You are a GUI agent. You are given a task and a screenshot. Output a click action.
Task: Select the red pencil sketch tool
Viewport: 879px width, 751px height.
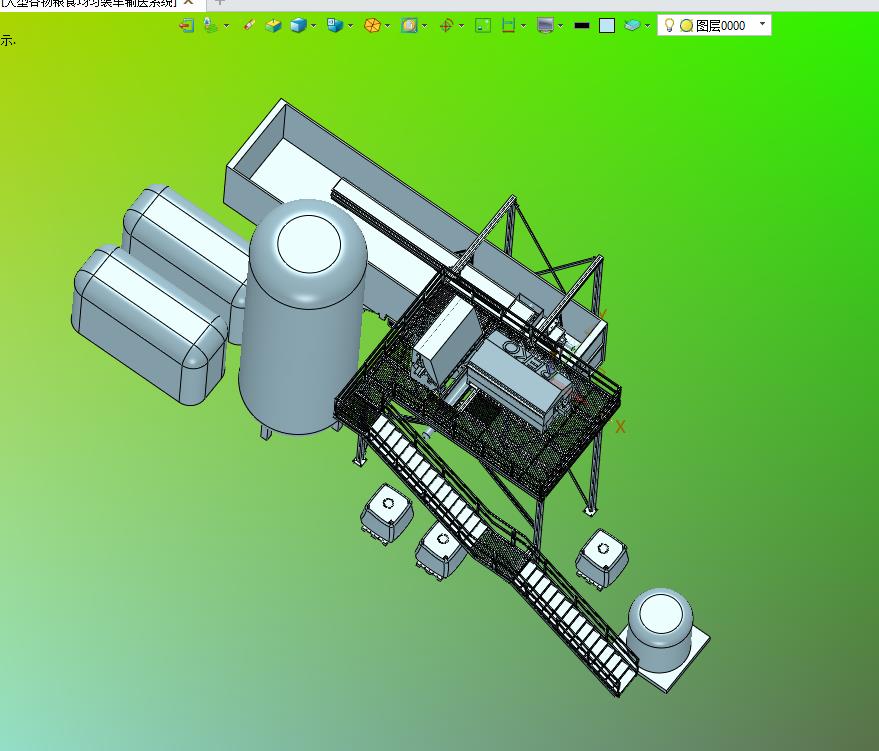tap(249, 25)
